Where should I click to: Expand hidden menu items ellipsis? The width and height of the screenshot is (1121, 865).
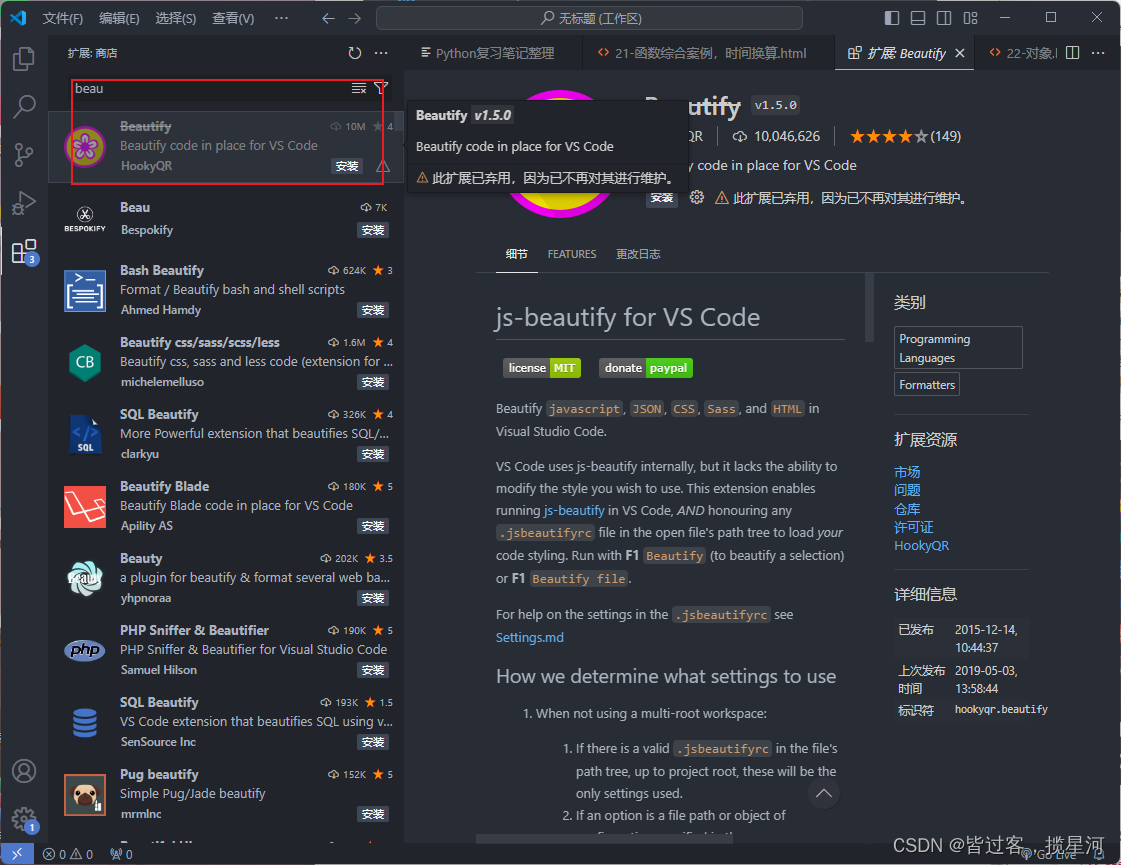click(x=282, y=18)
